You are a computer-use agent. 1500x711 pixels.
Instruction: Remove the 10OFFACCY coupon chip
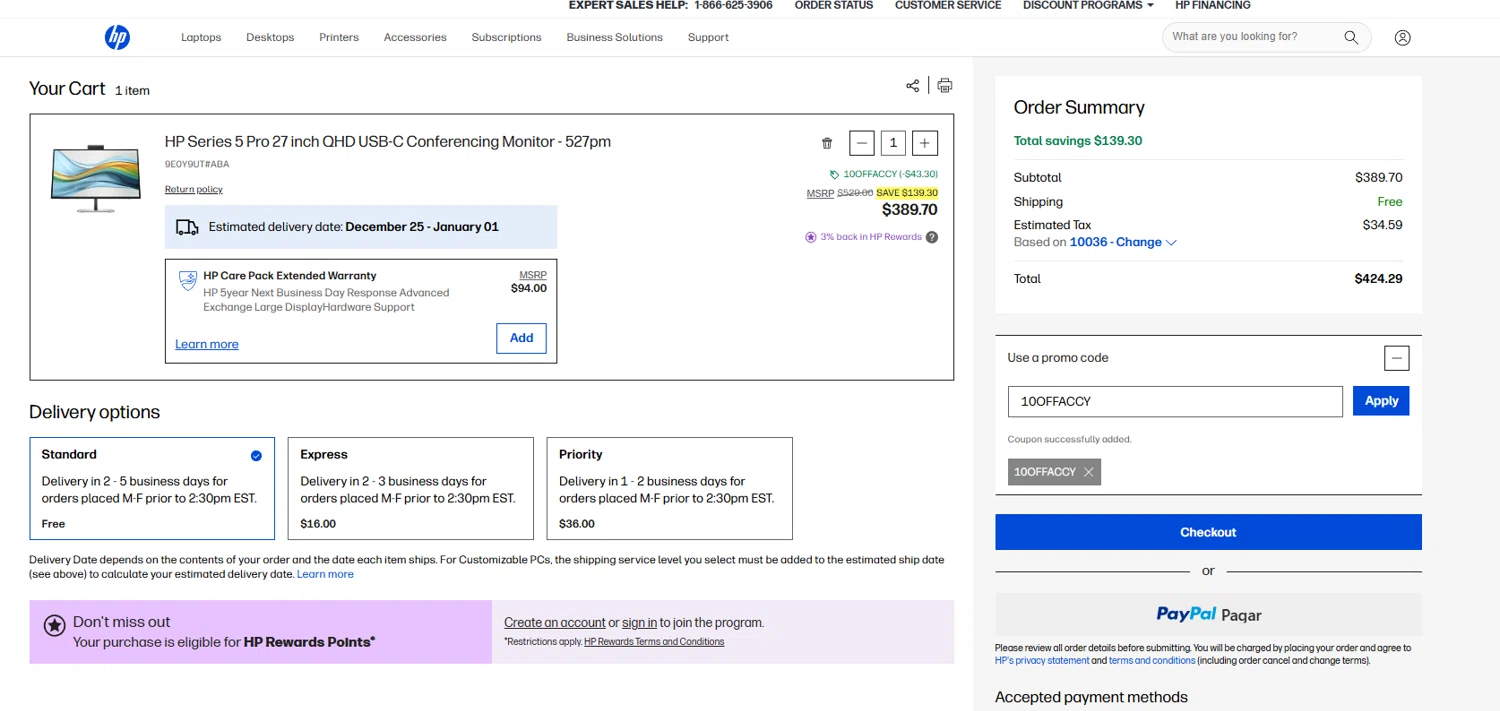coord(1088,472)
